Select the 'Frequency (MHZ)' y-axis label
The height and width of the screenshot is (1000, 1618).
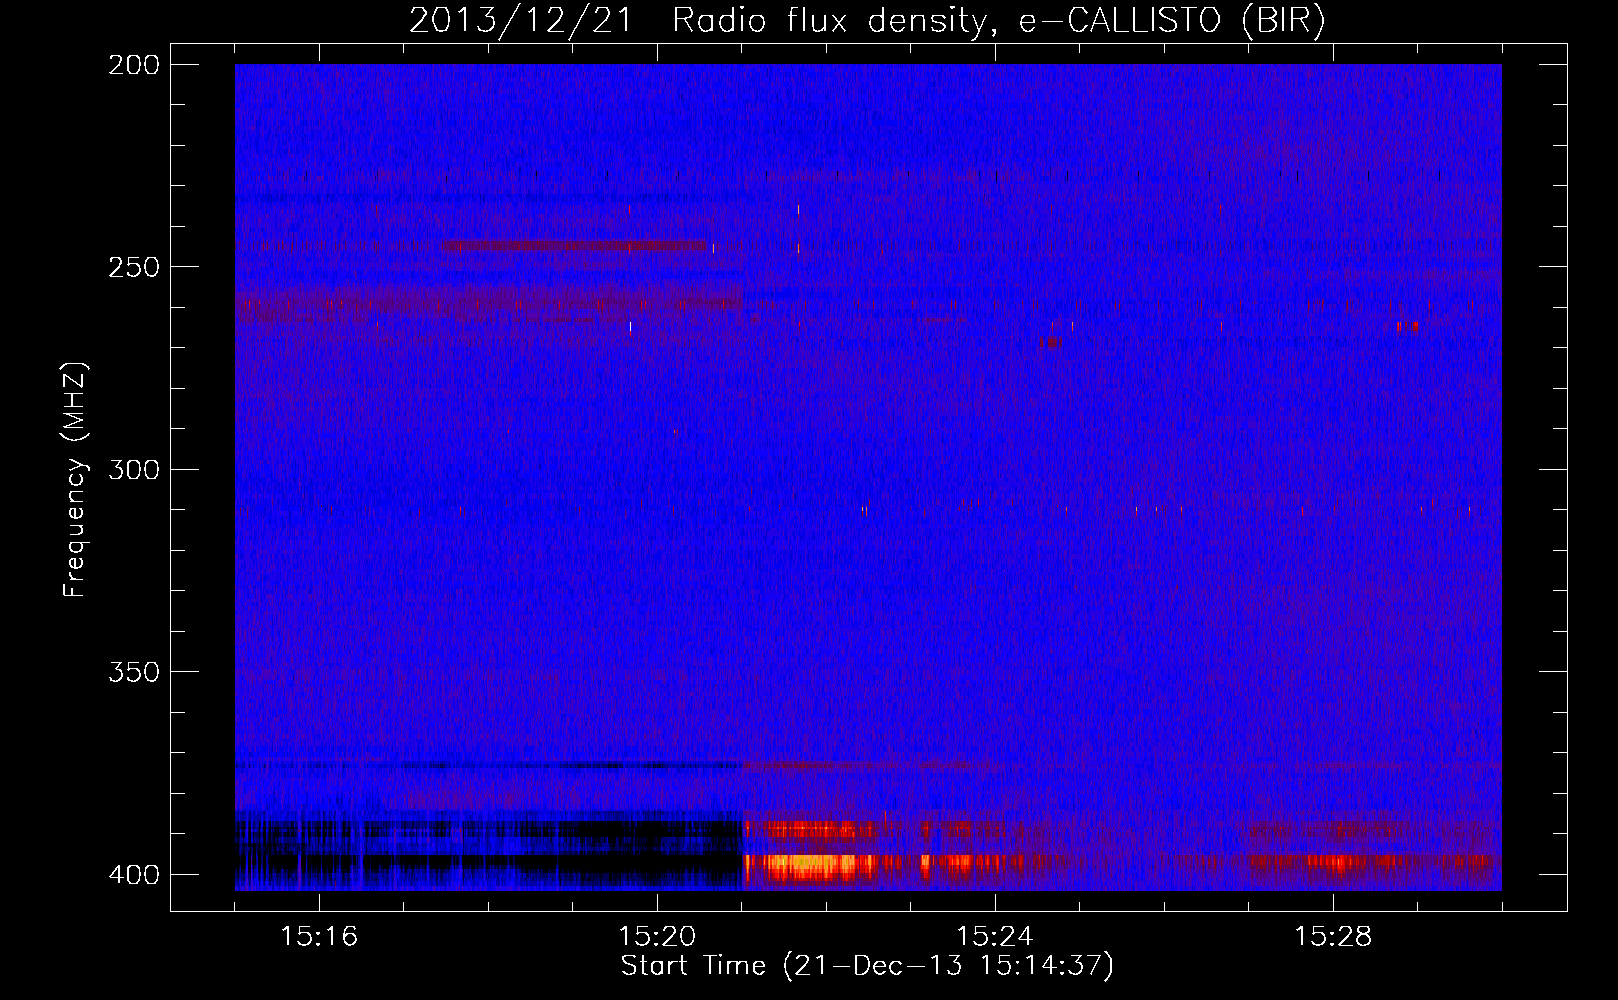click(x=75, y=479)
